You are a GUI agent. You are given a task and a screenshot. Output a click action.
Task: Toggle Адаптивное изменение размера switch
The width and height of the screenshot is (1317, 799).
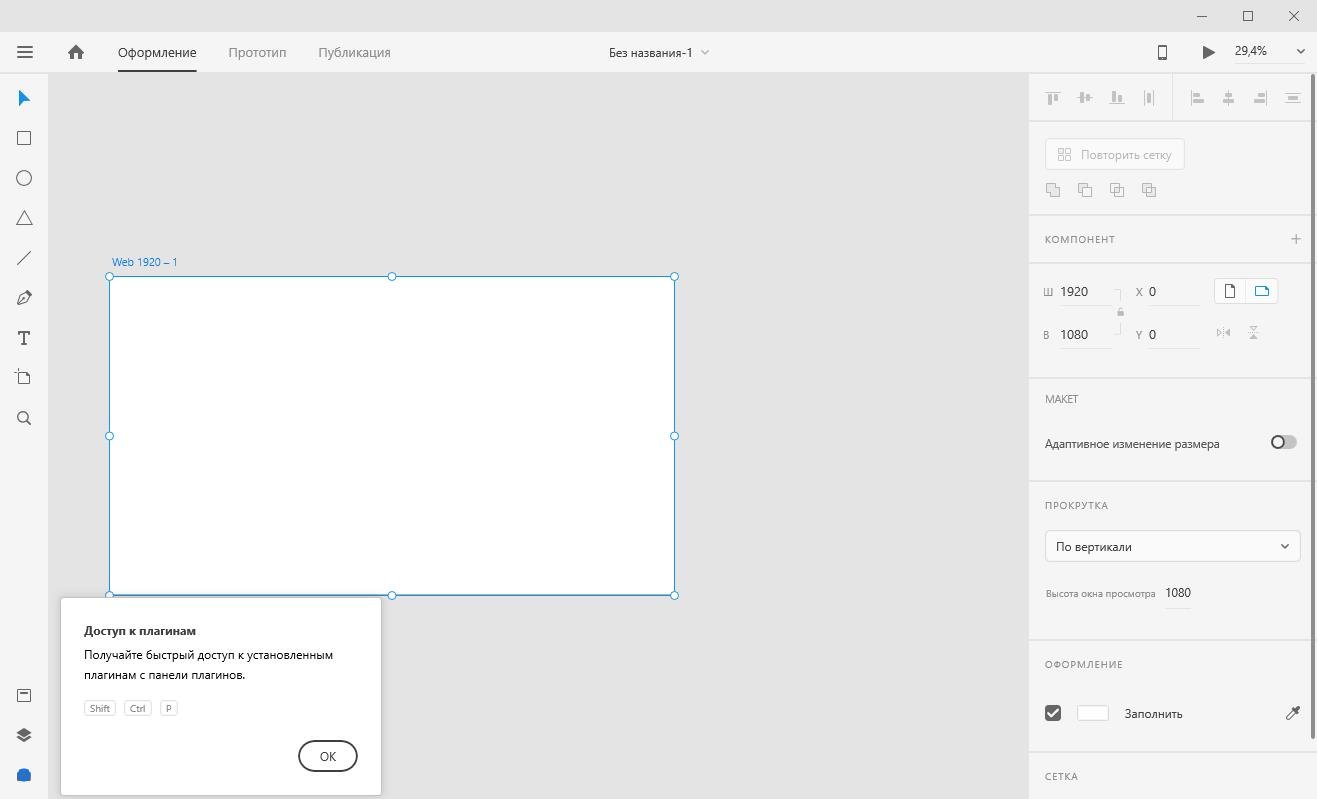click(x=1283, y=442)
